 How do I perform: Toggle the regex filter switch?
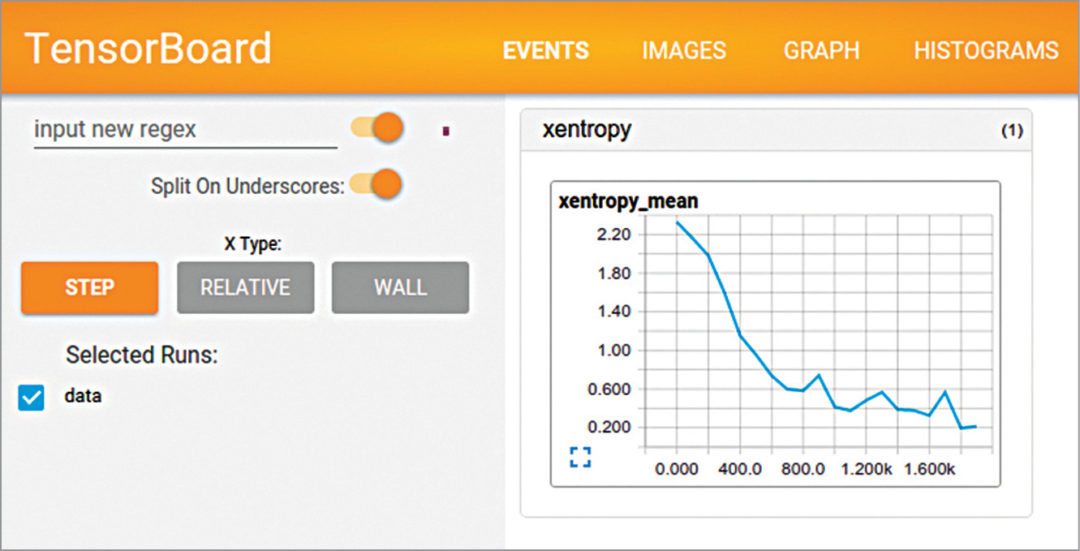tap(377, 129)
